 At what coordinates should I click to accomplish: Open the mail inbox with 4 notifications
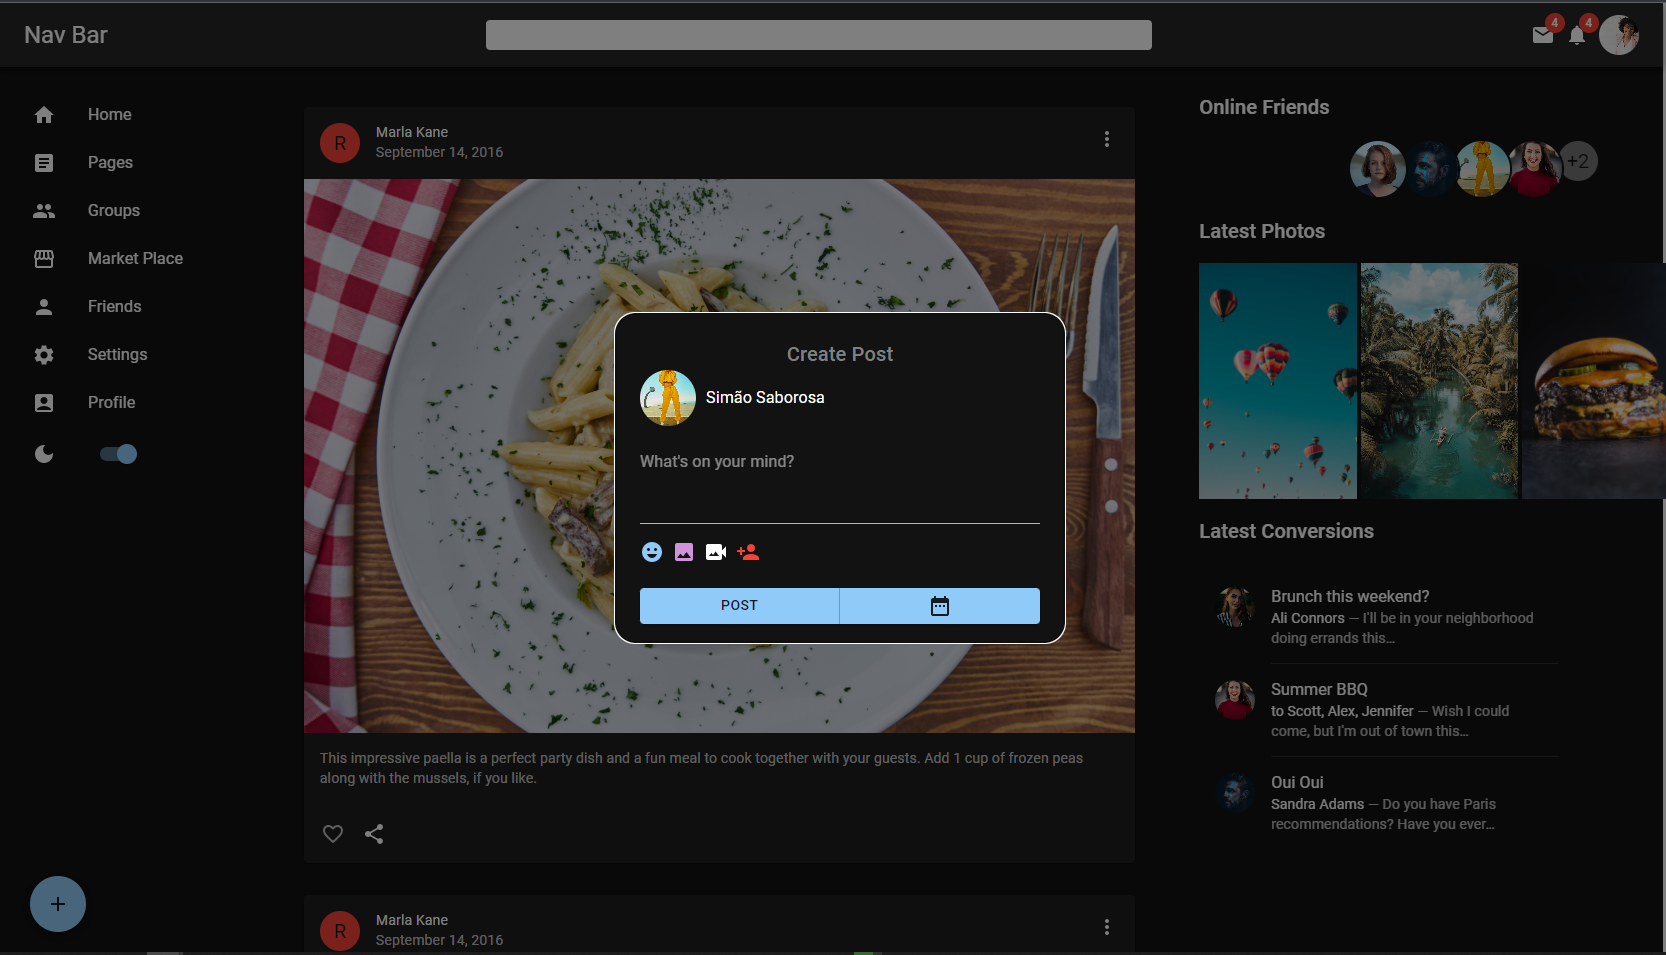[1542, 35]
